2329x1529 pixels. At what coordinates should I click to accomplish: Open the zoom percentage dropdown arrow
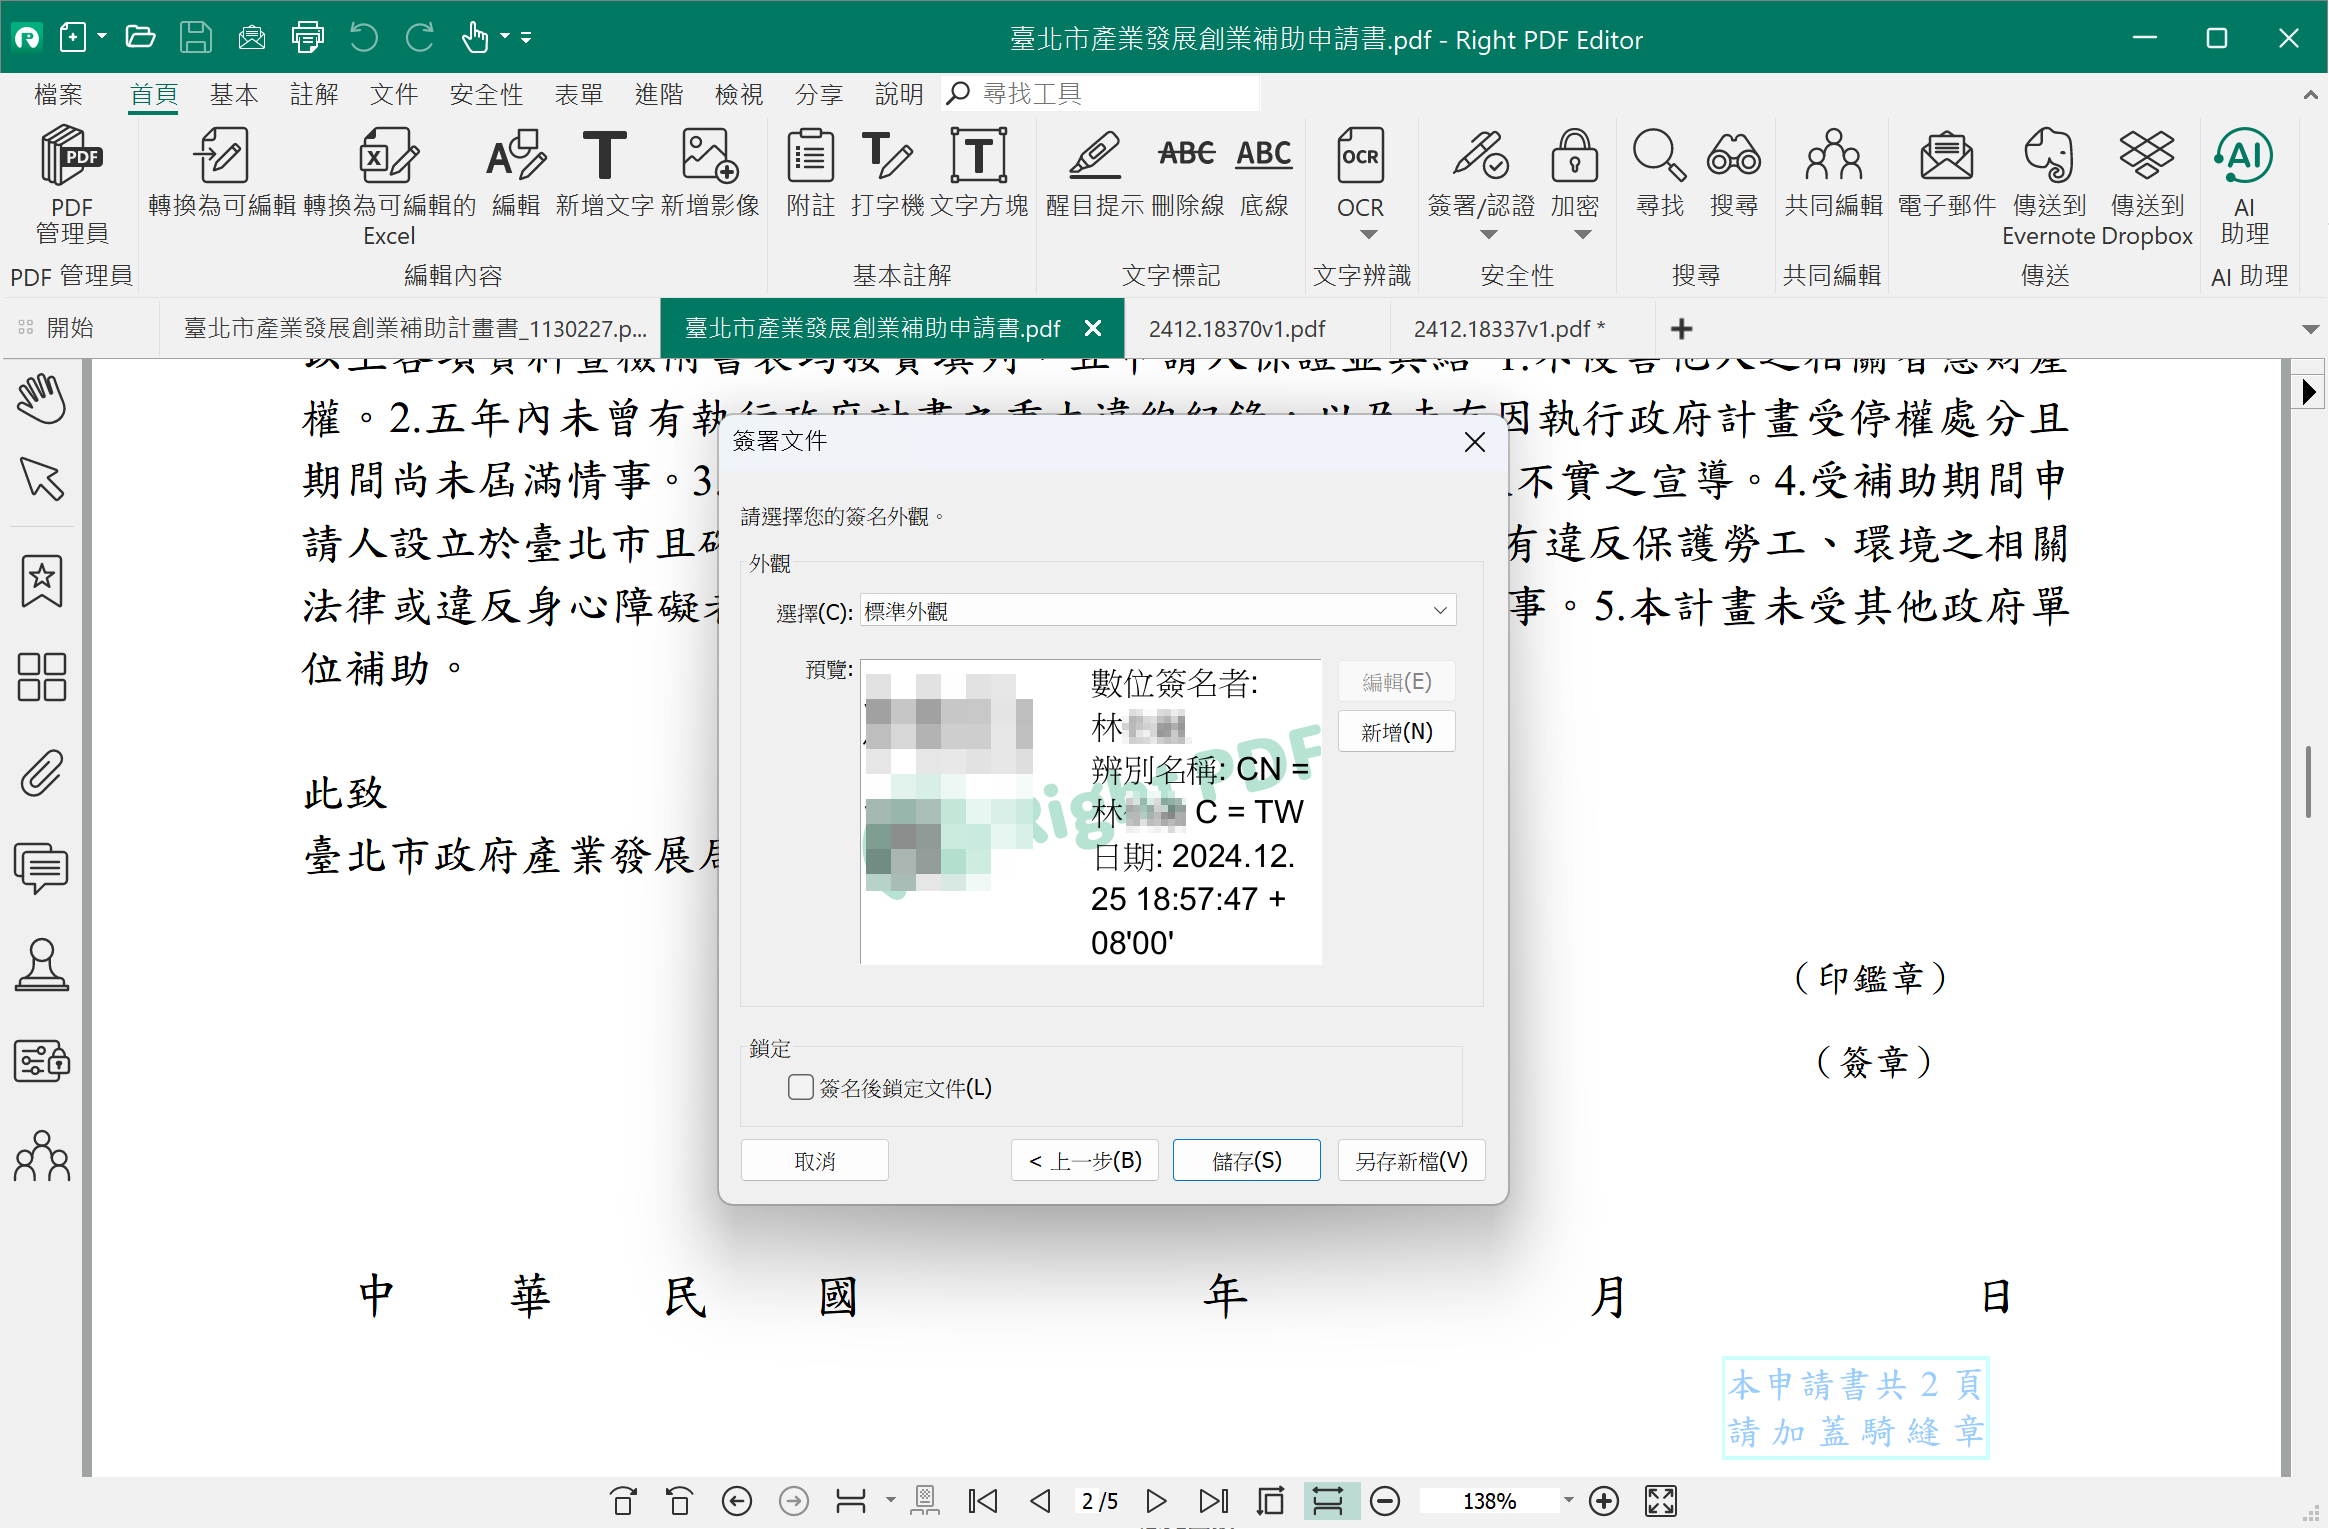[1568, 1500]
